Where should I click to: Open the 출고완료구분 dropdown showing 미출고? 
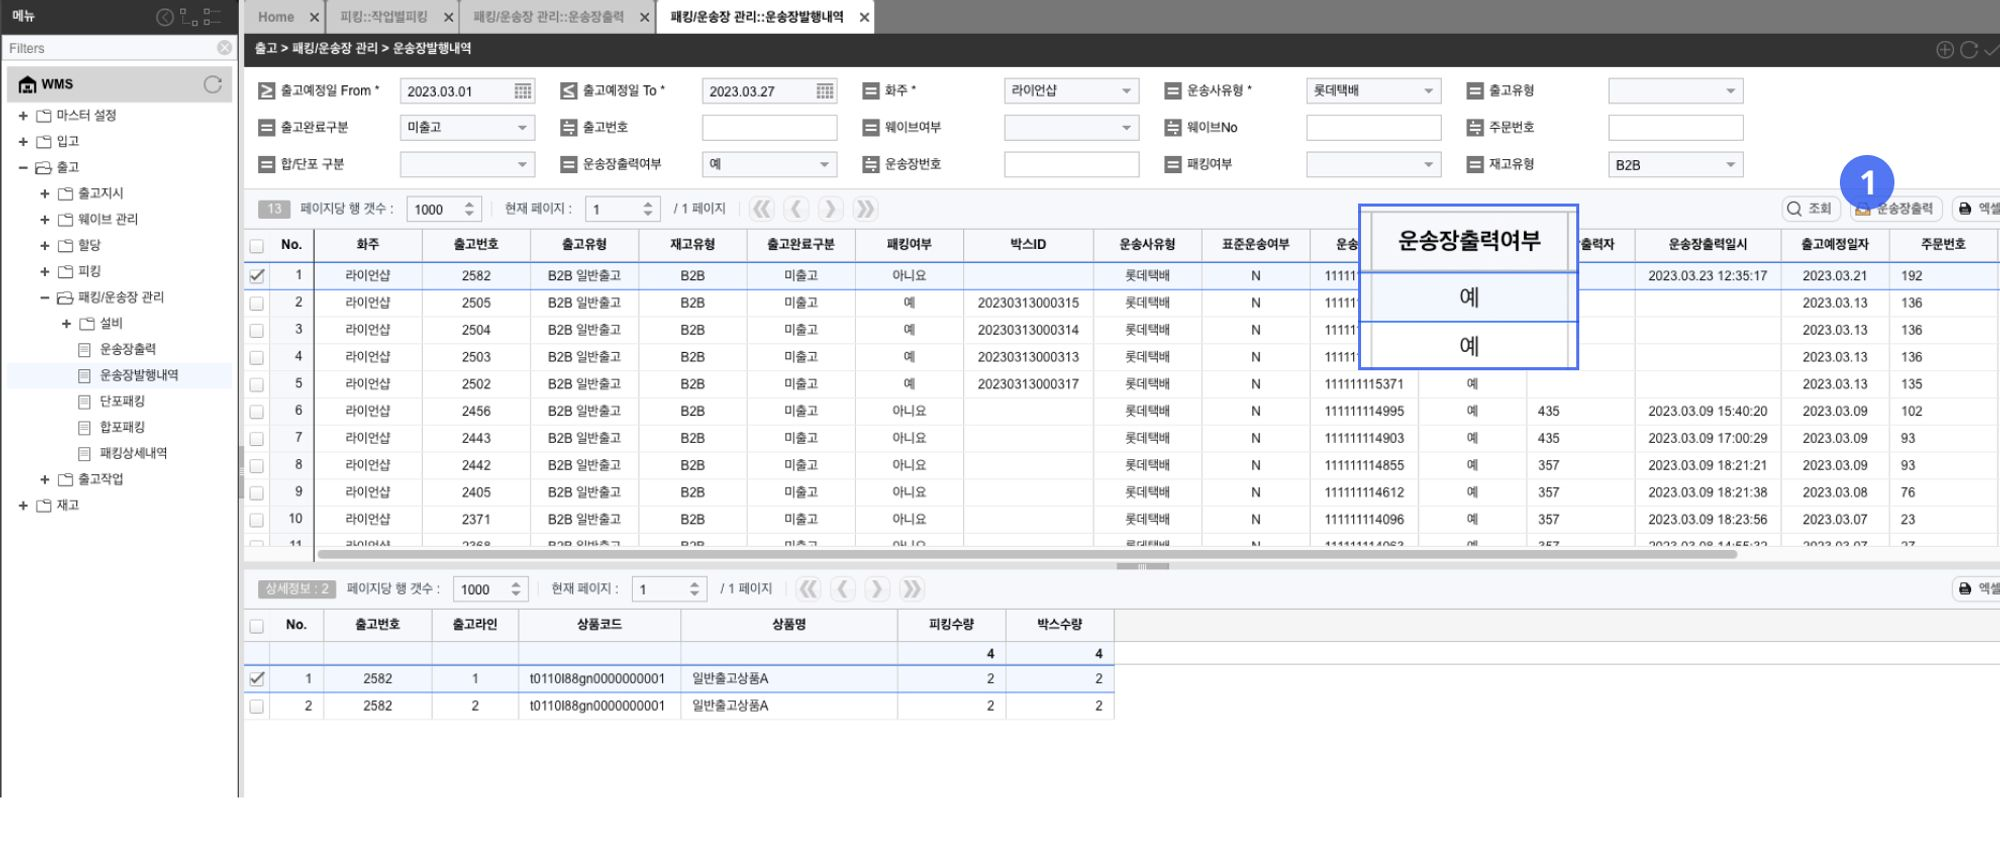coord(466,128)
